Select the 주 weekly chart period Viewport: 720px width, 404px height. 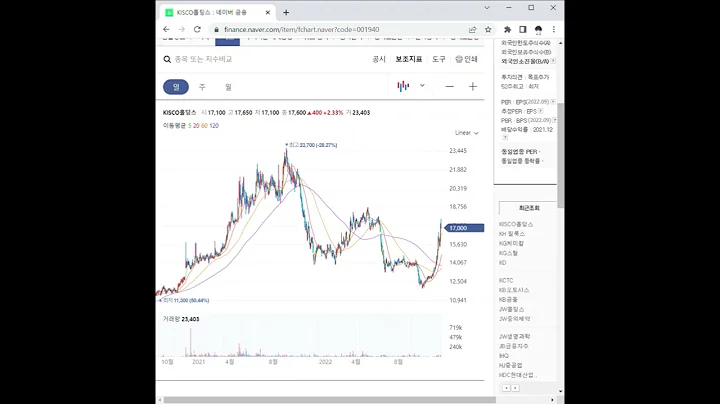pos(202,87)
